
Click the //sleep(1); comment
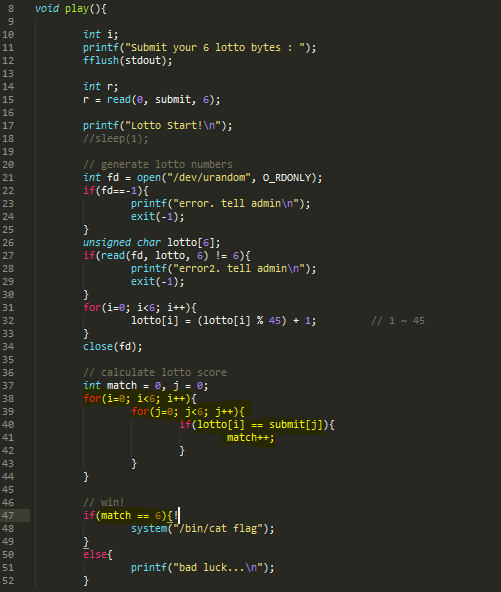pos(116,139)
